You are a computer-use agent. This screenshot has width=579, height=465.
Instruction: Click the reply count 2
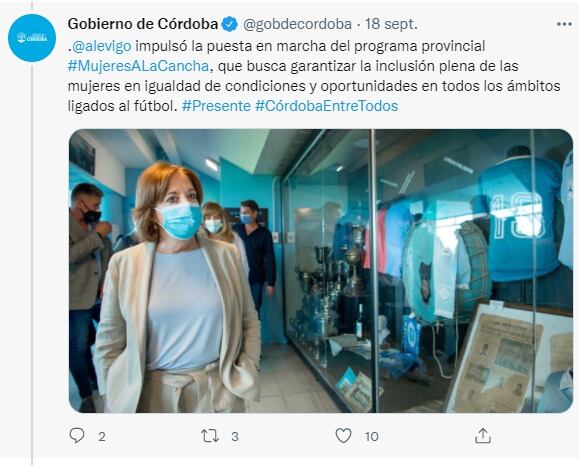(x=102, y=437)
